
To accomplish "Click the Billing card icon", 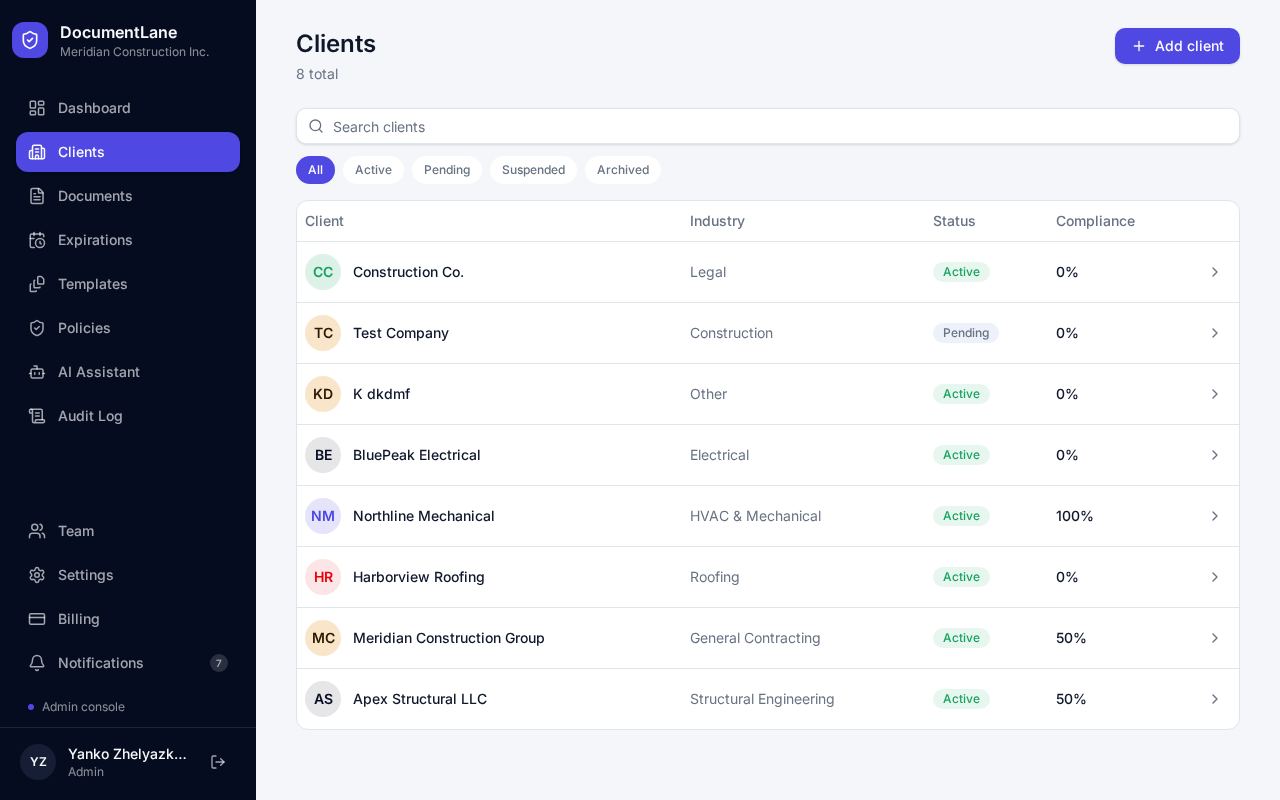I will (x=37, y=619).
